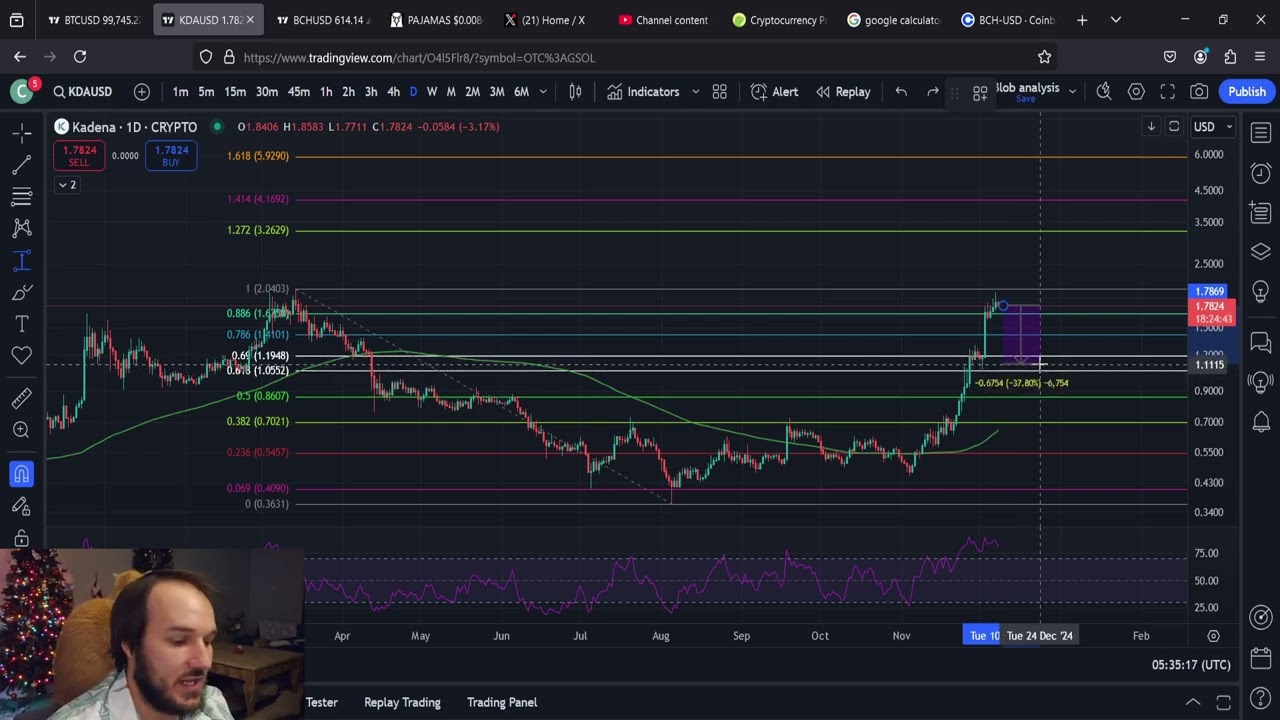1280x720 pixels.
Task: Switch to the BTCUSD browser tab
Action: coord(95,20)
